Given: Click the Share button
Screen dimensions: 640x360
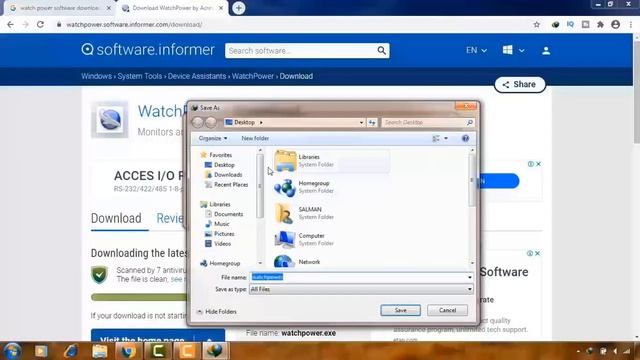Looking at the screenshot, I should (x=520, y=84).
